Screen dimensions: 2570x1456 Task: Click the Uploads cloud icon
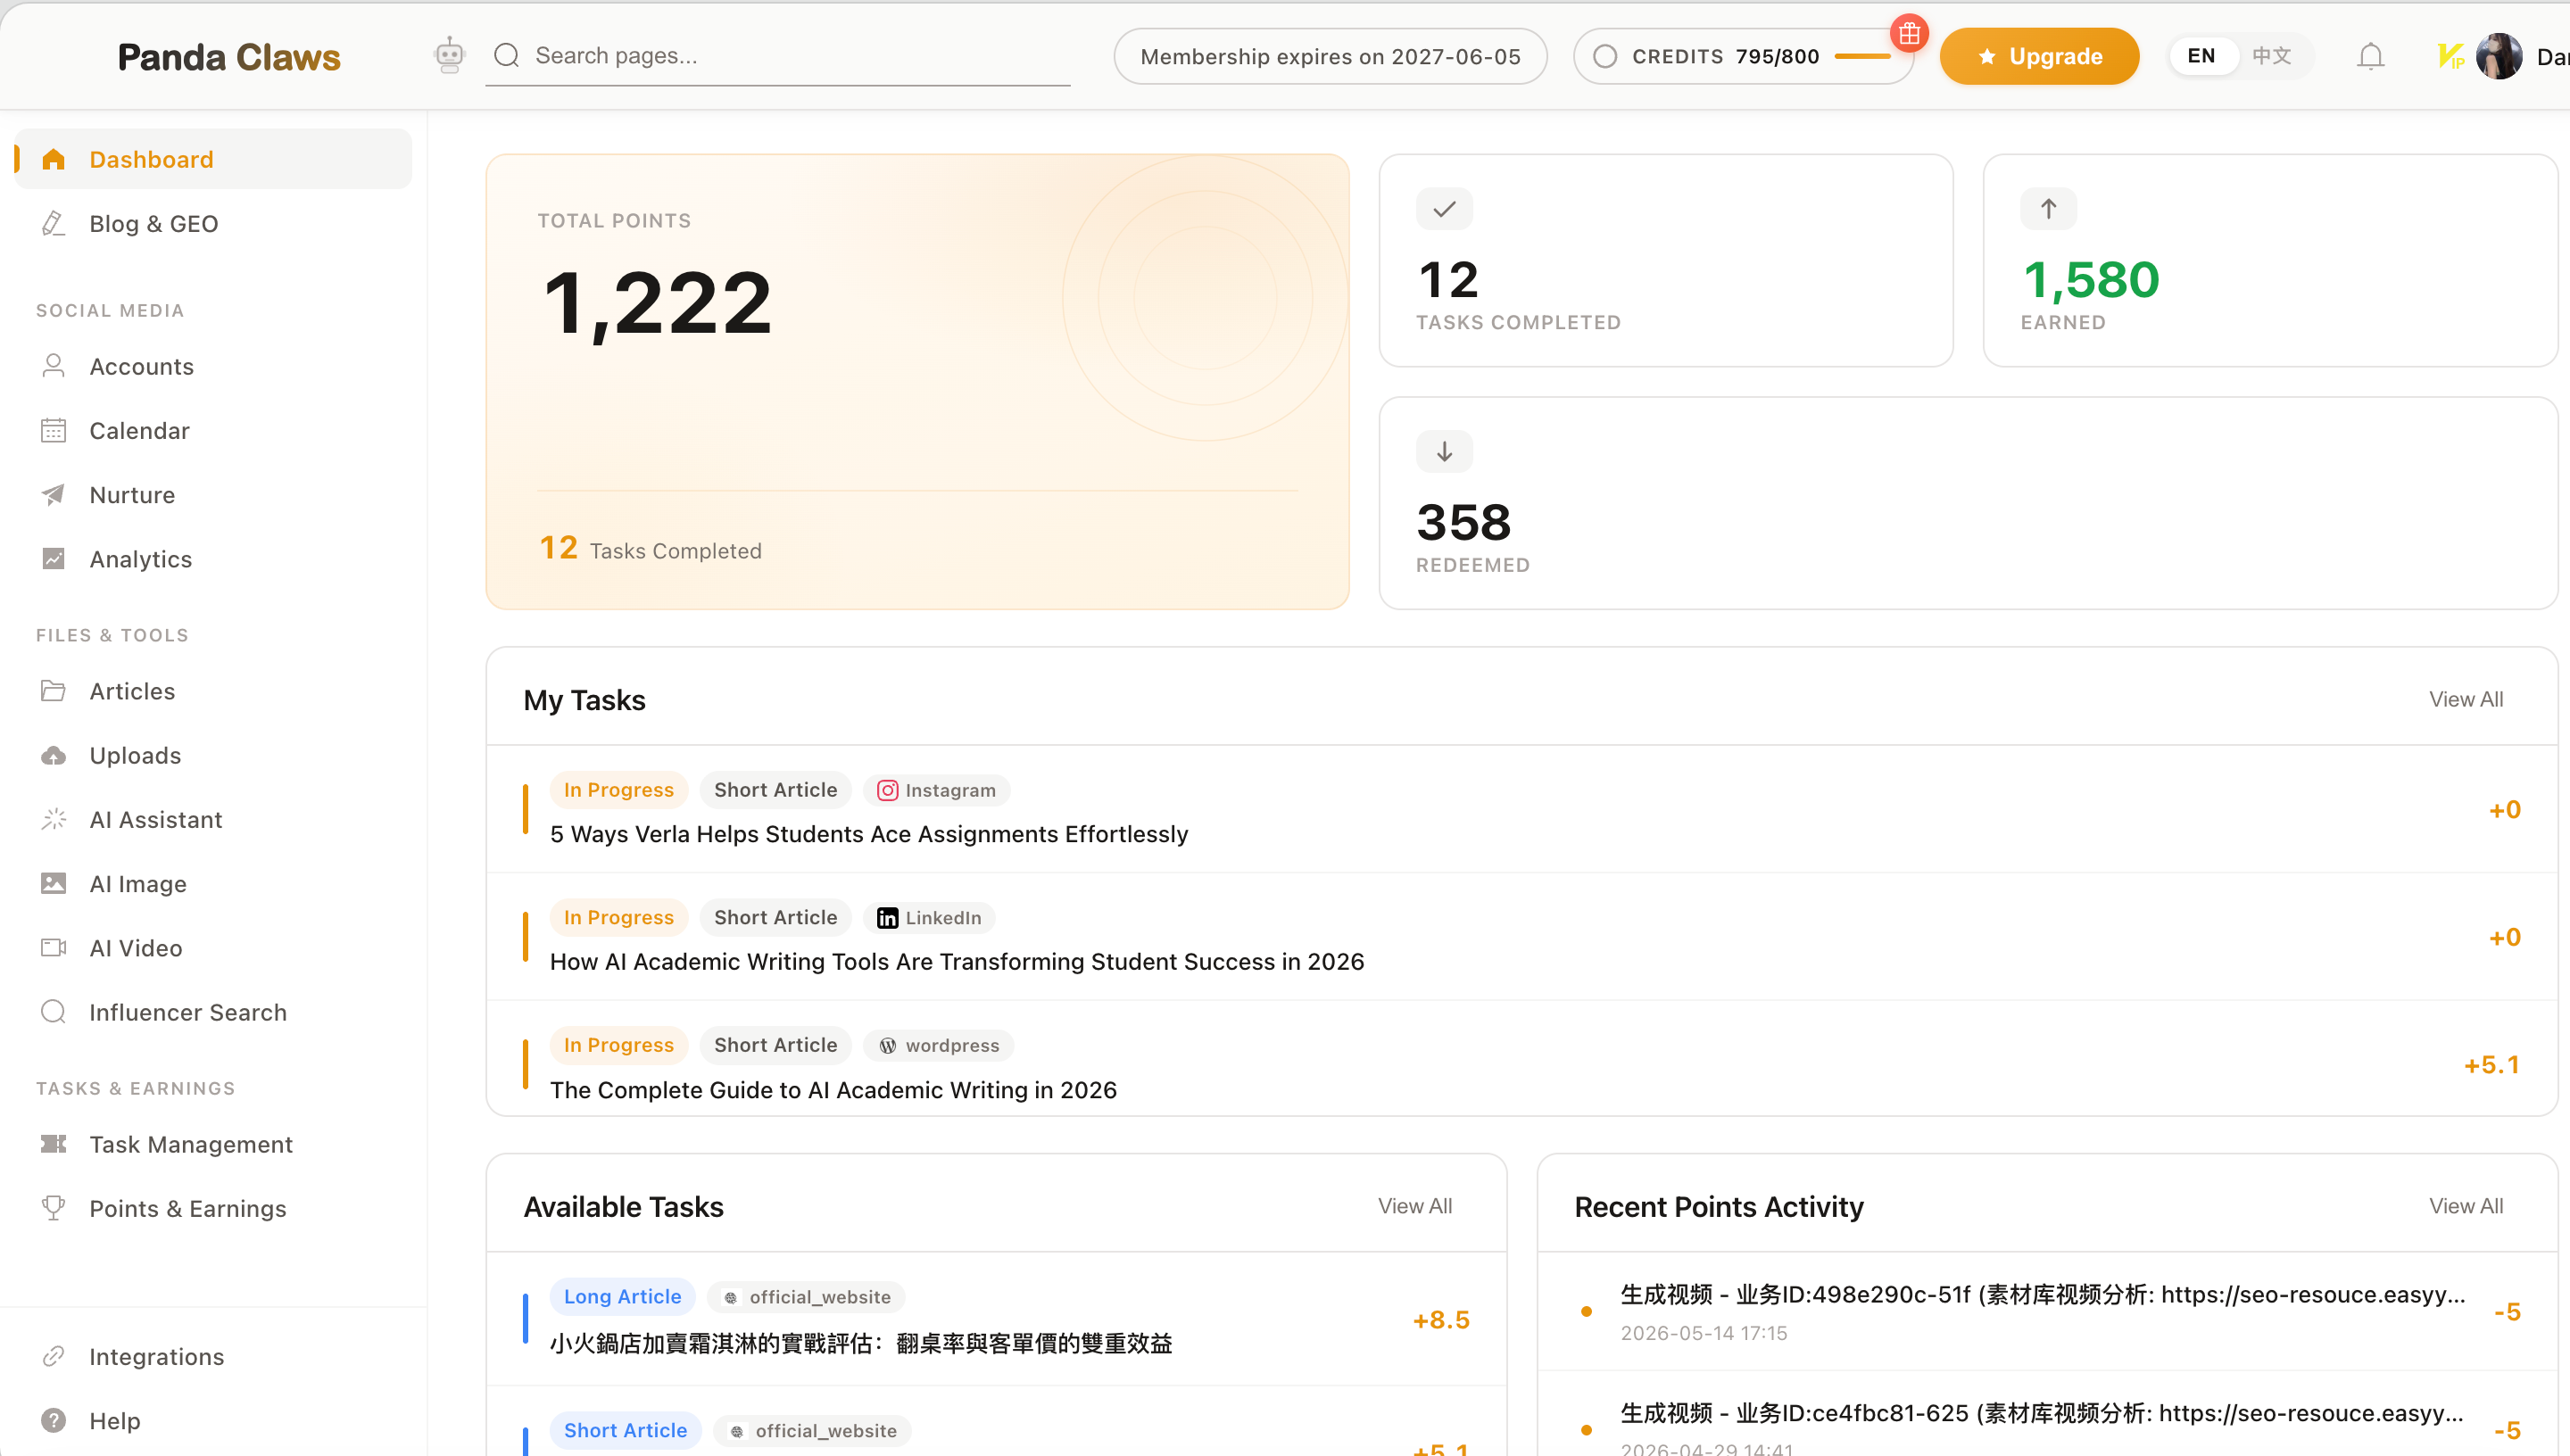click(54, 755)
